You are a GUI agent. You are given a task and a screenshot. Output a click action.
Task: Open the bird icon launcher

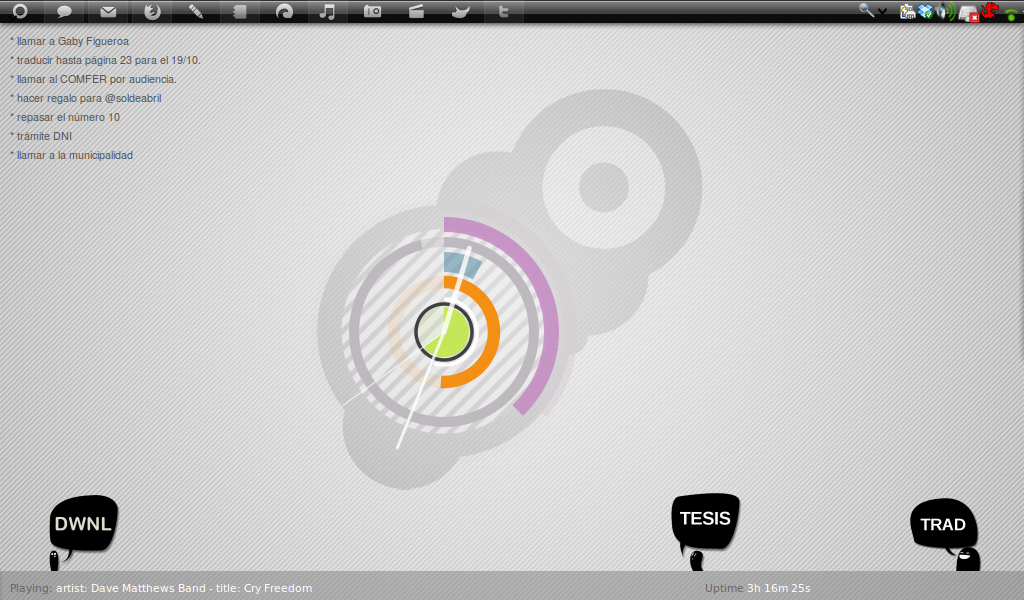click(460, 12)
